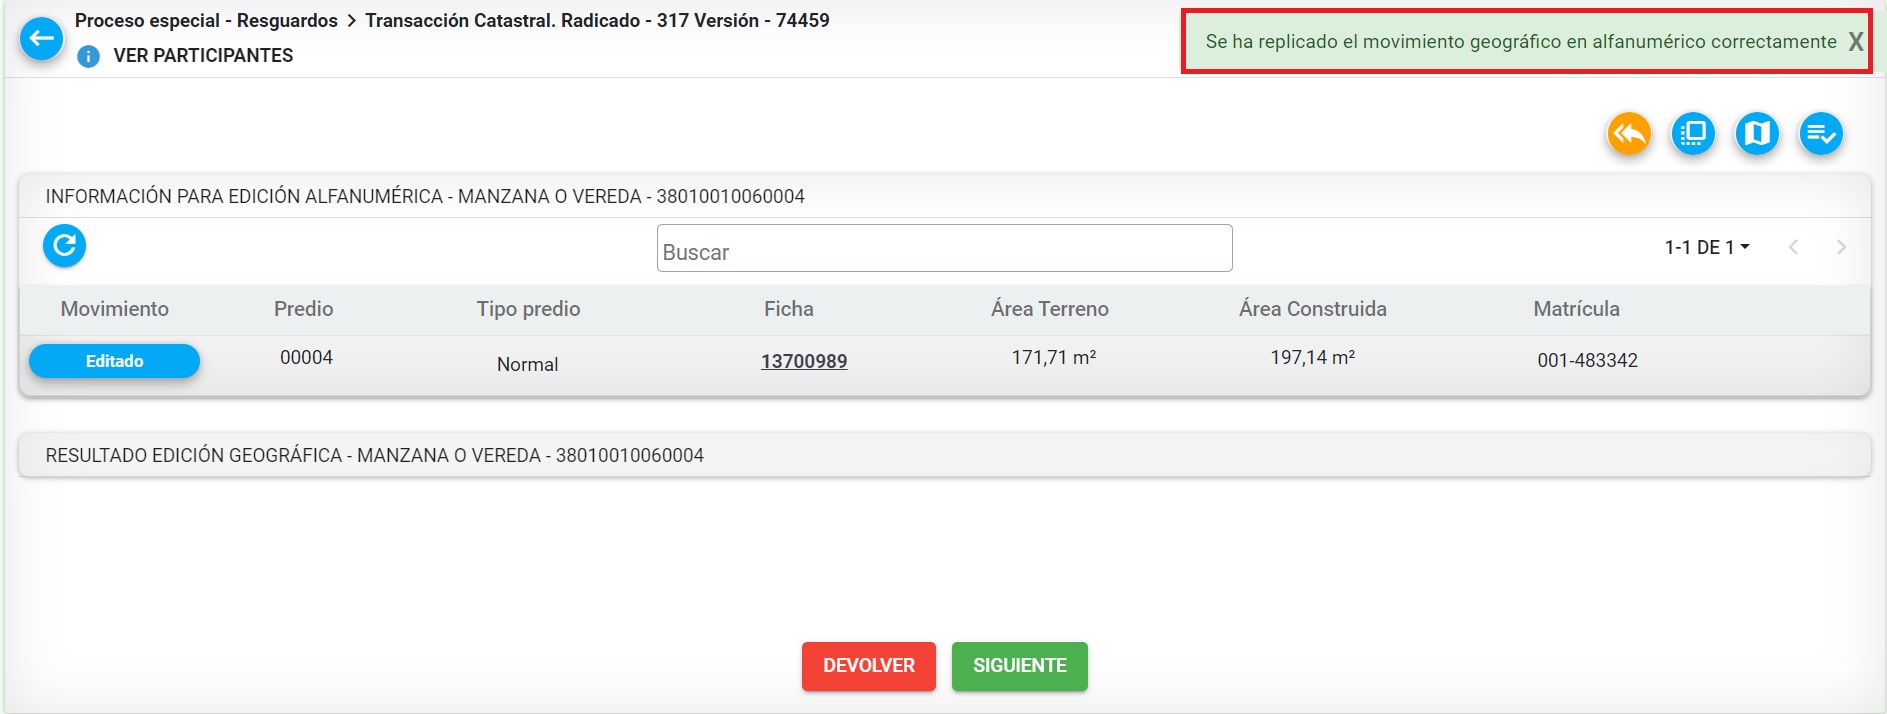Refresh the alphanumeric table
Image resolution: width=1887 pixels, height=714 pixels.
(64, 245)
